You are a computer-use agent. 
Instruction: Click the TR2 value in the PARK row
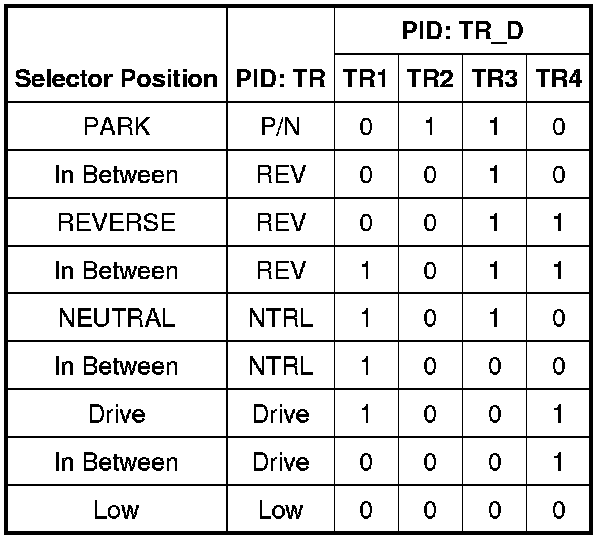(430, 127)
